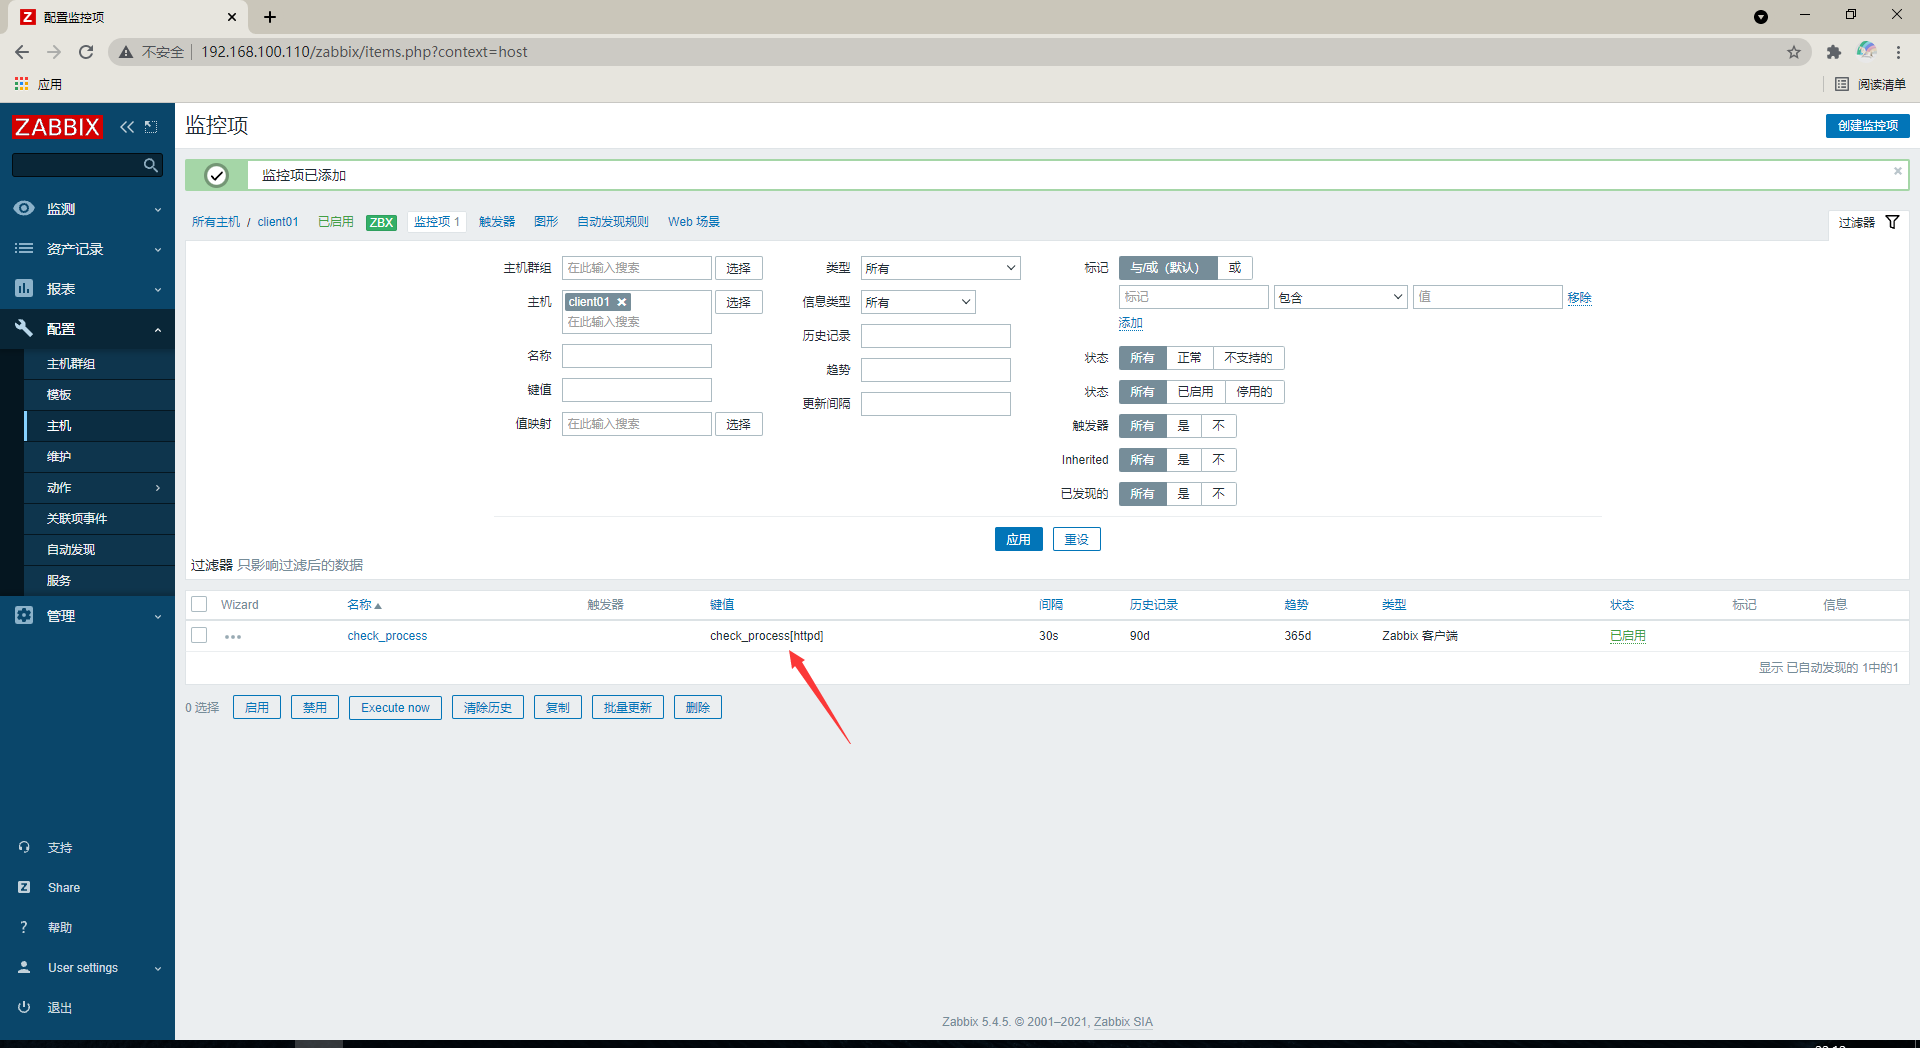Click Execute now button
Viewport: 1920px width, 1048px height.
pos(395,708)
